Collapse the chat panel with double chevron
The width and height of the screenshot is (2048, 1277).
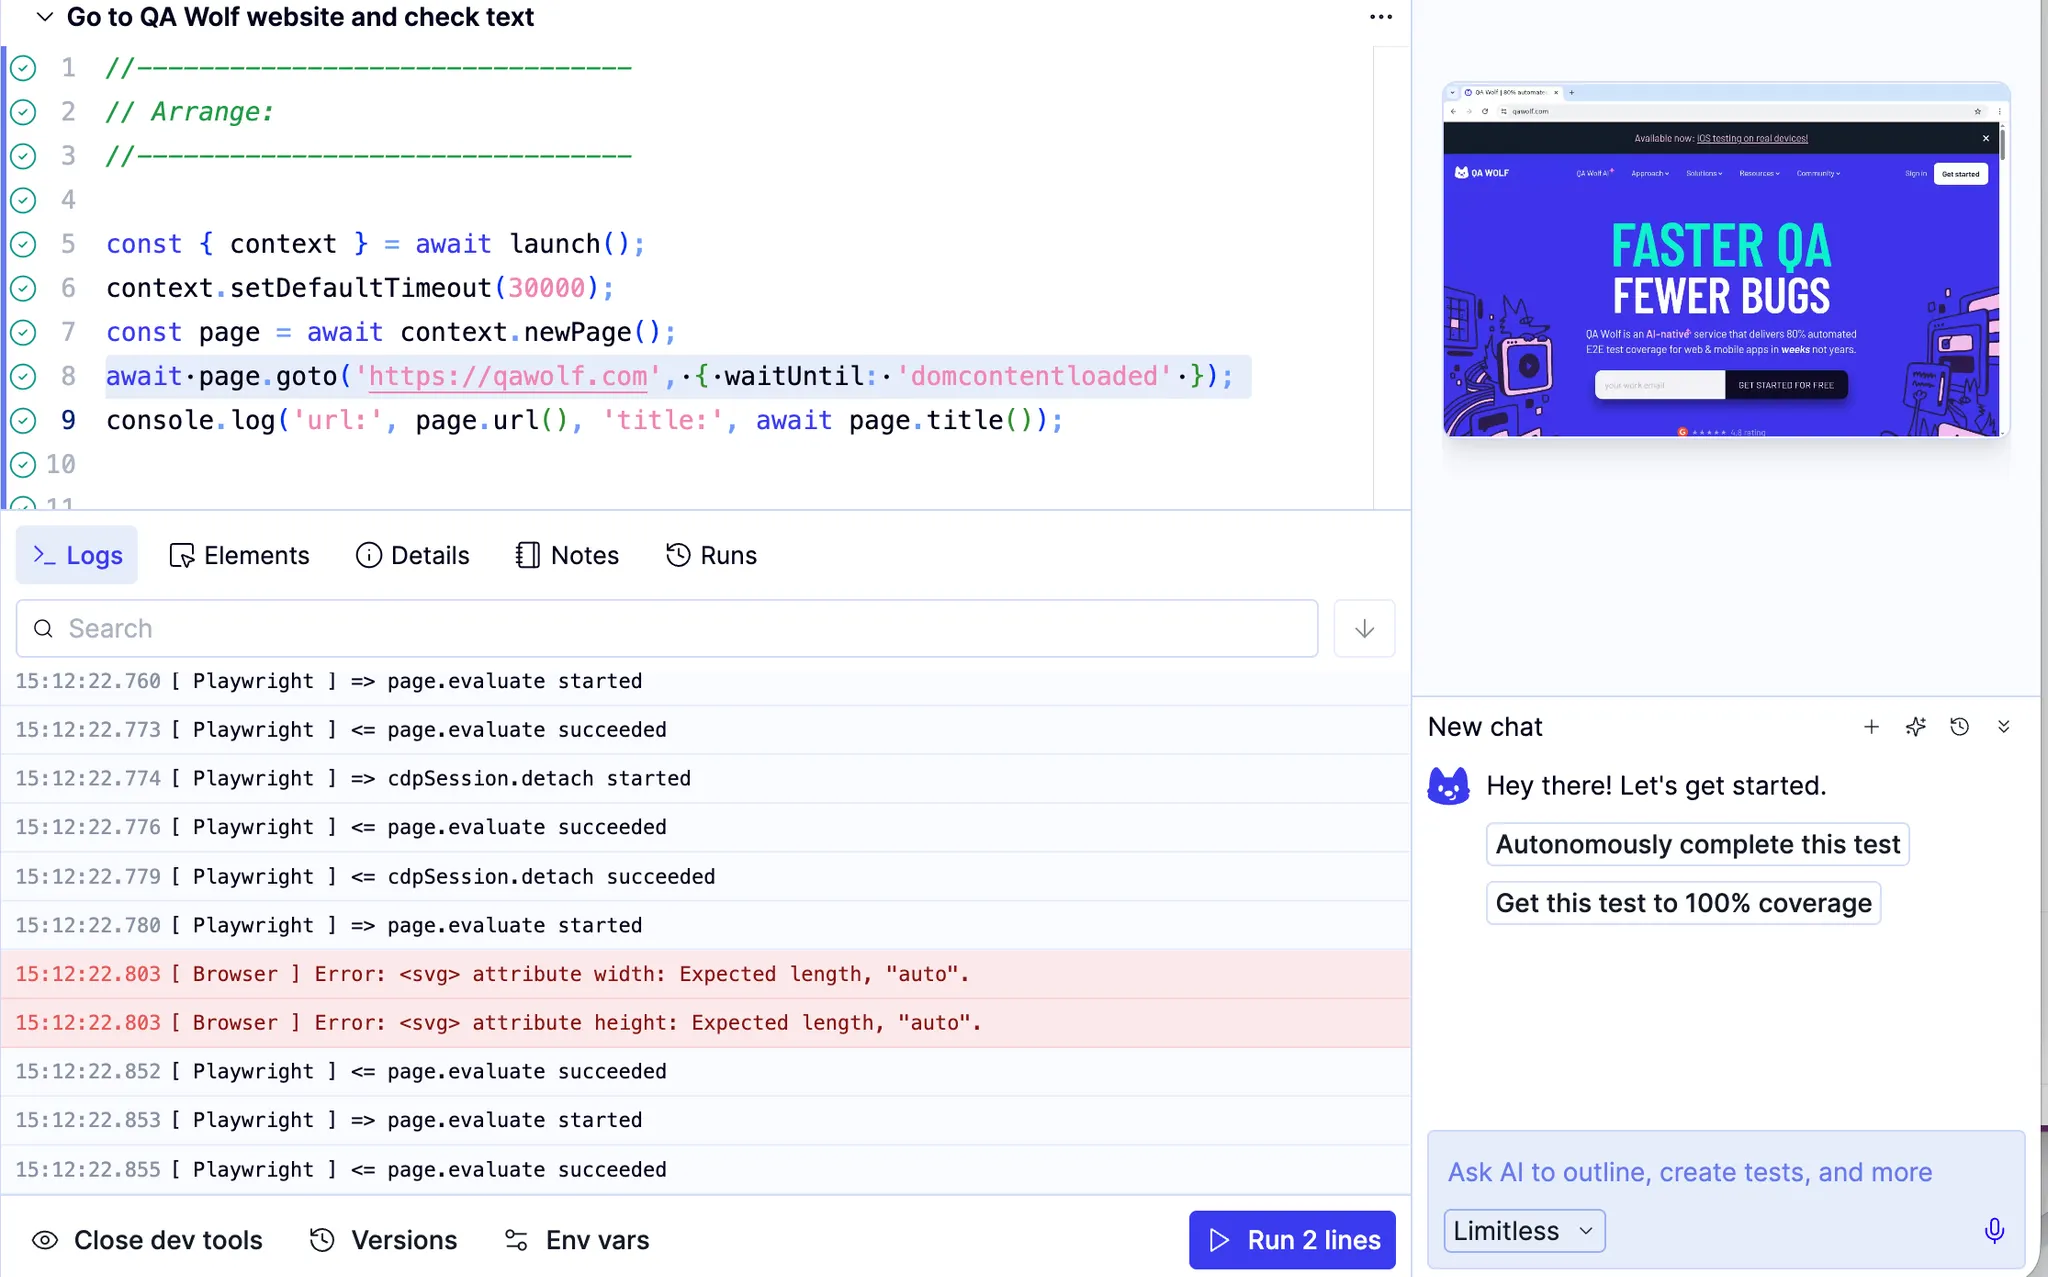pos(2003,727)
